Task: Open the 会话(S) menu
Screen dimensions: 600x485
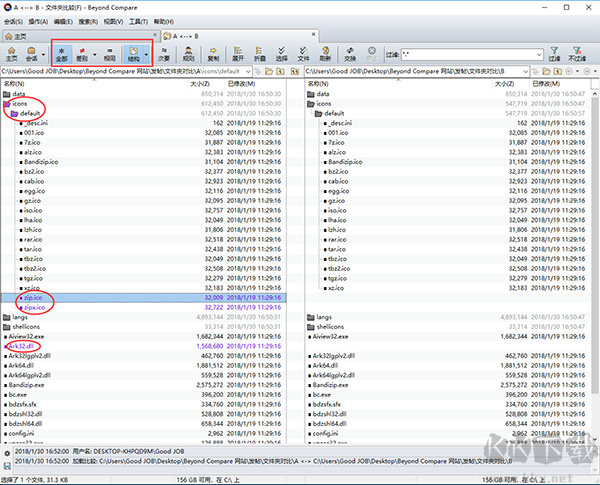Action: (x=13, y=22)
